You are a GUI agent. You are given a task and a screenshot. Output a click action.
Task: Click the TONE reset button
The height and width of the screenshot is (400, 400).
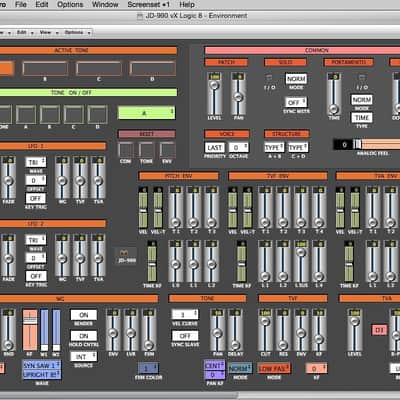coord(146,150)
